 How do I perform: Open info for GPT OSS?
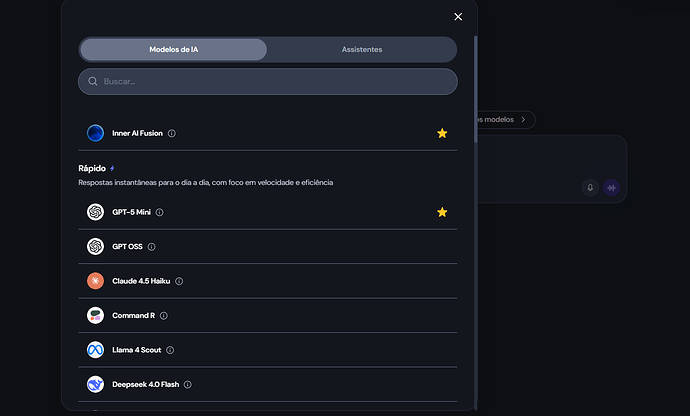[151, 247]
